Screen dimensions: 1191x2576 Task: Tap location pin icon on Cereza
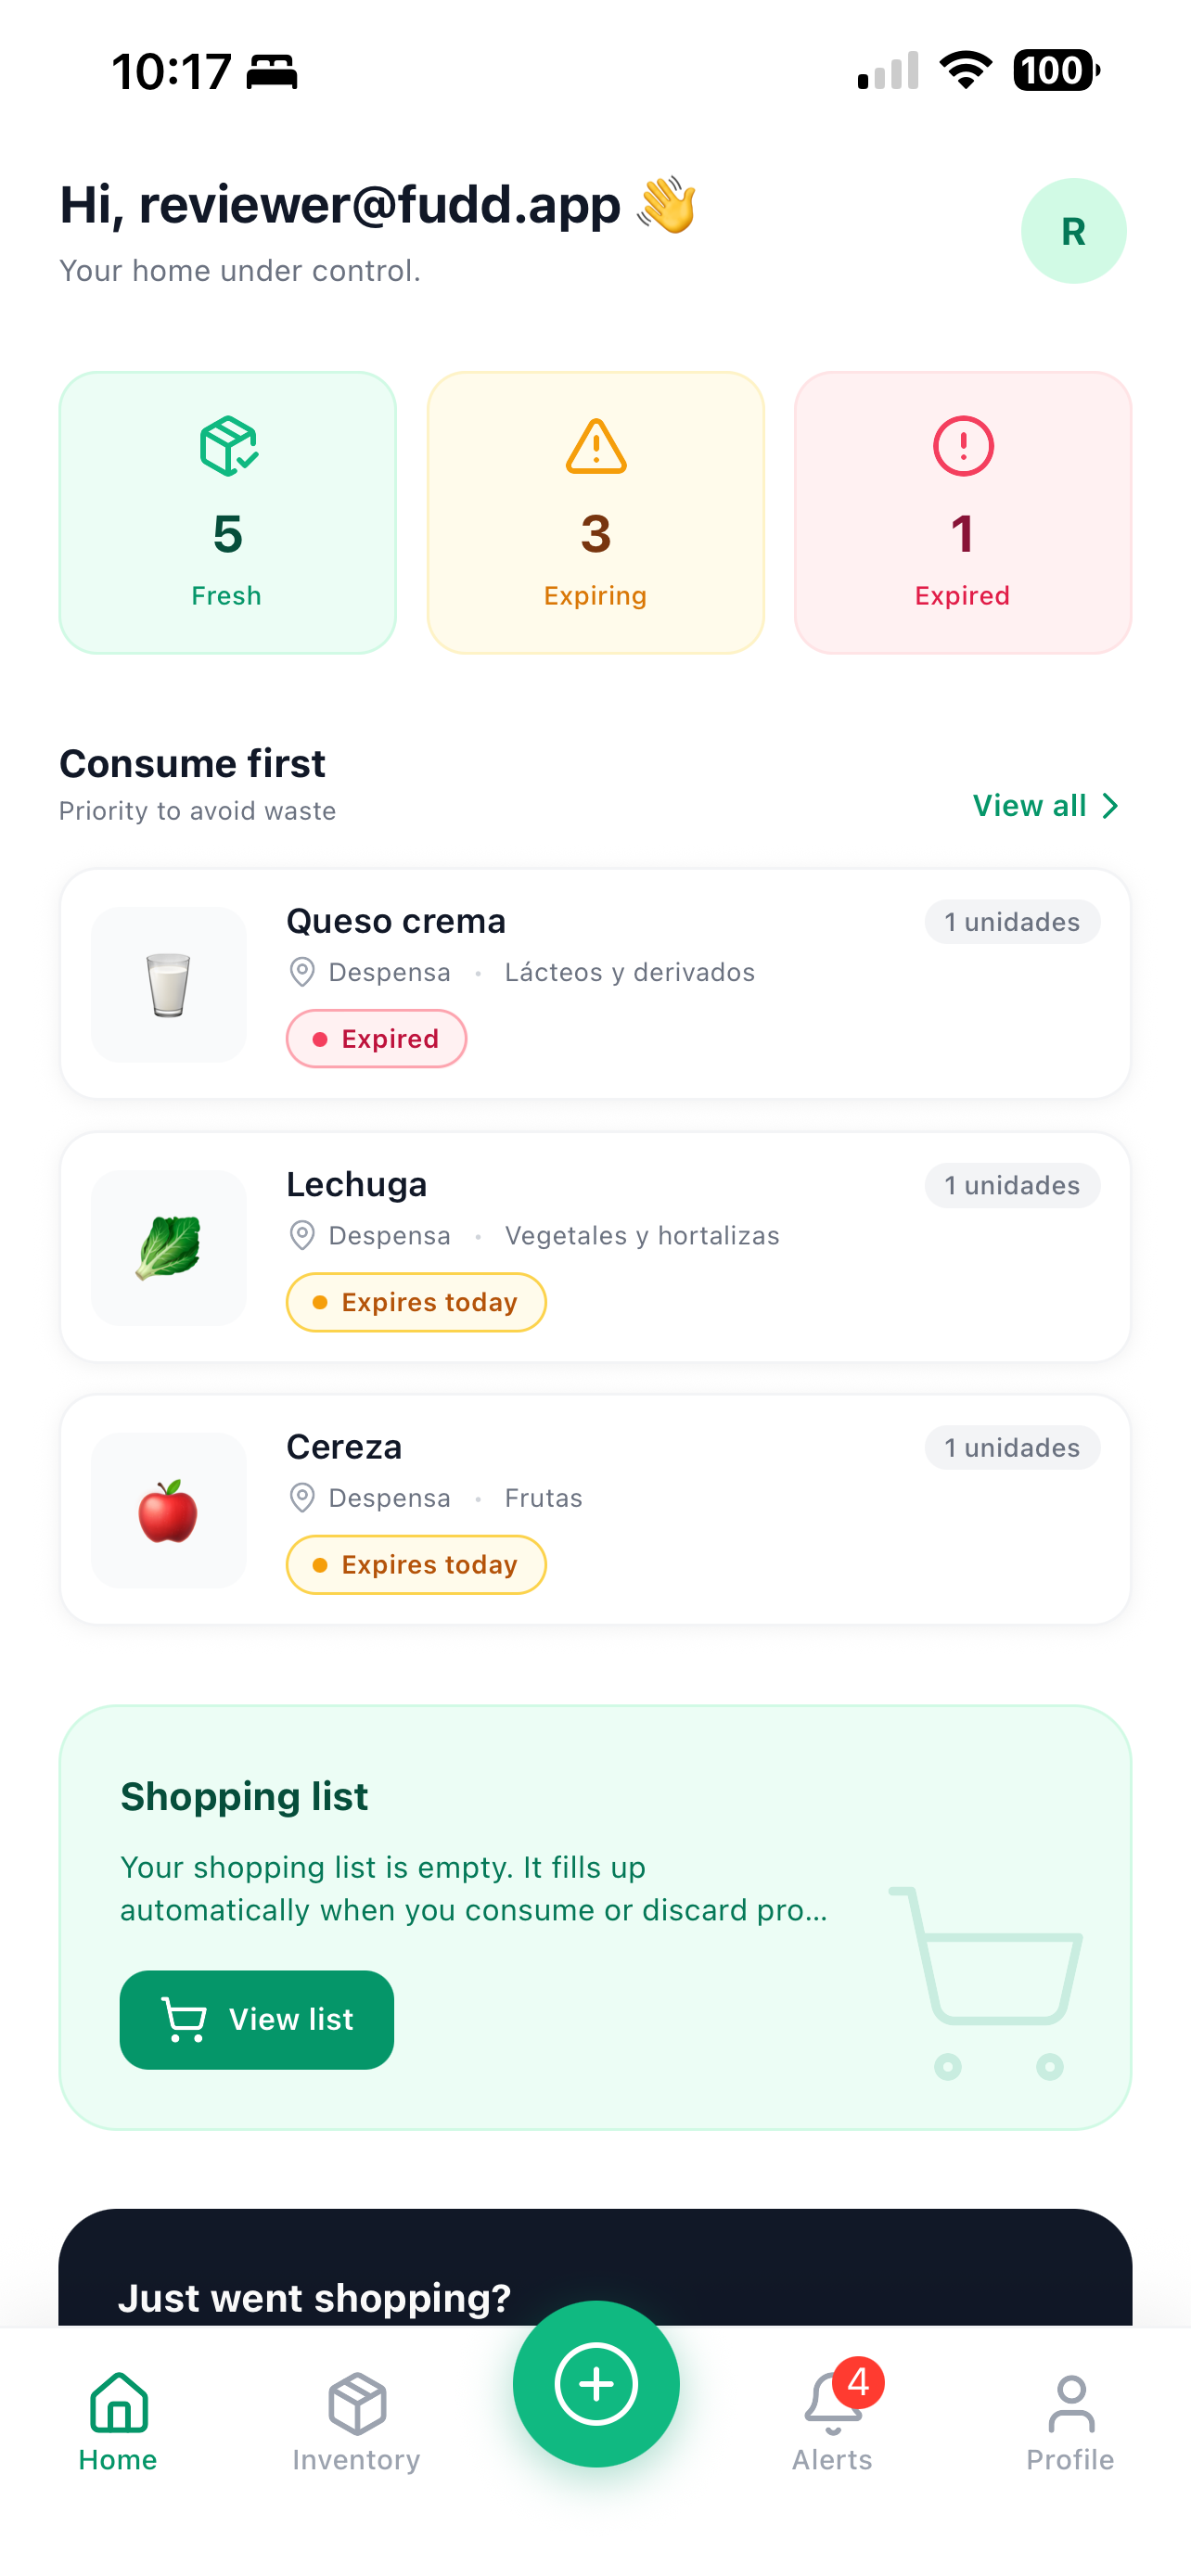[x=302, y=1498]
